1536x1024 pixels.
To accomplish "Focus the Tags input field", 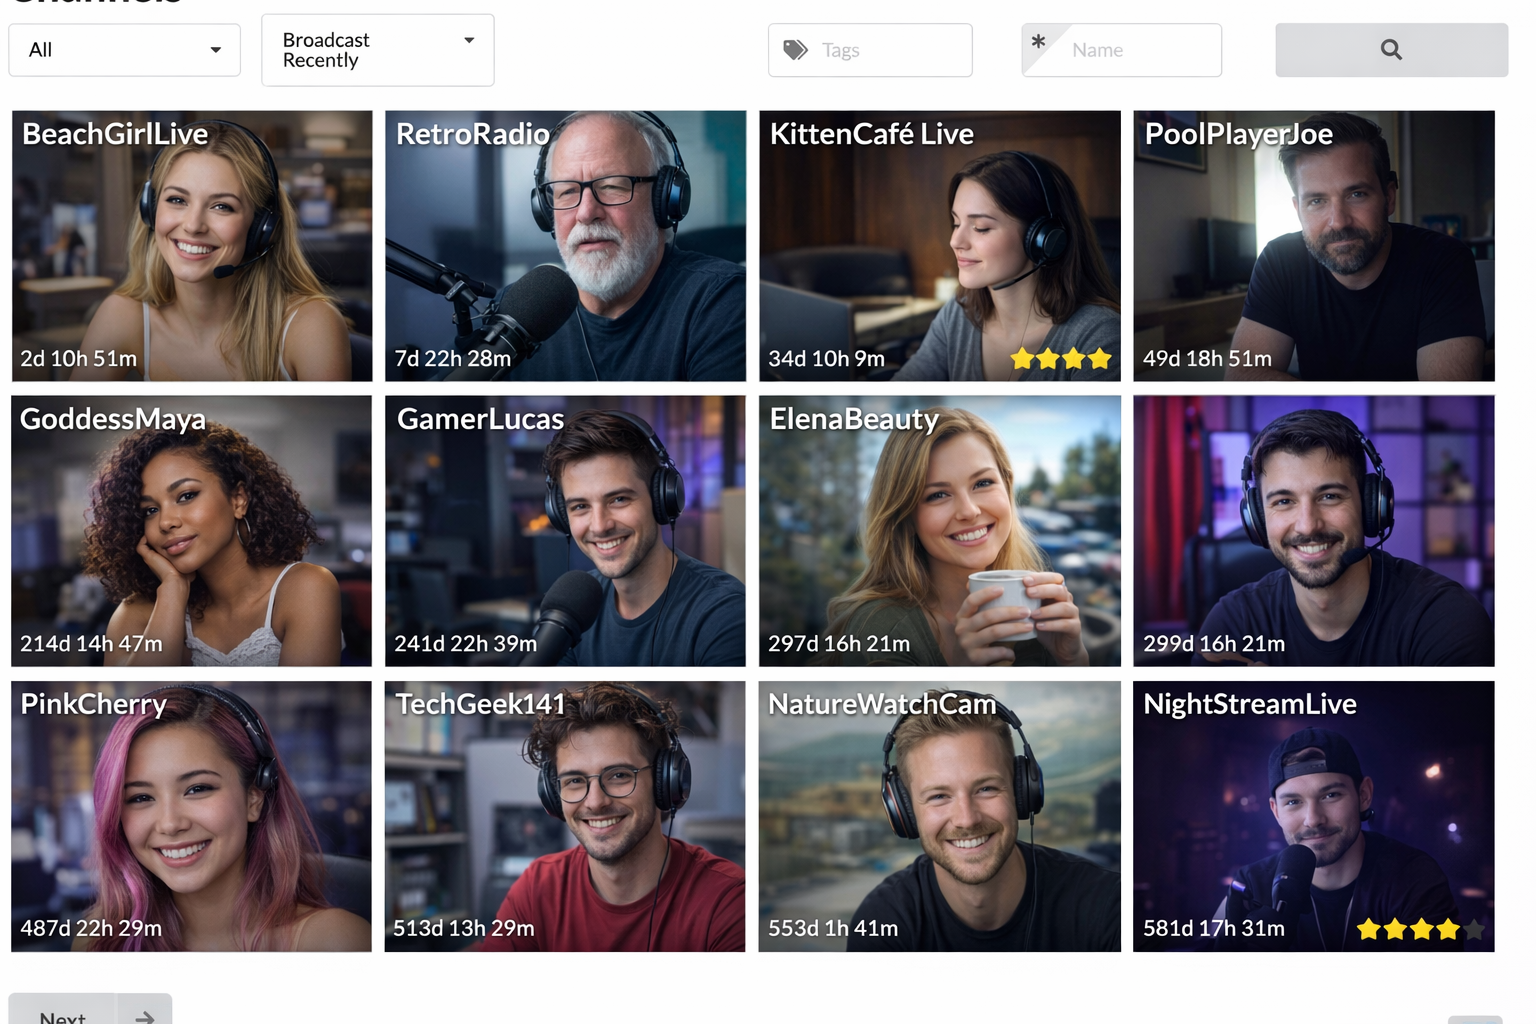I will pos(890,50).
